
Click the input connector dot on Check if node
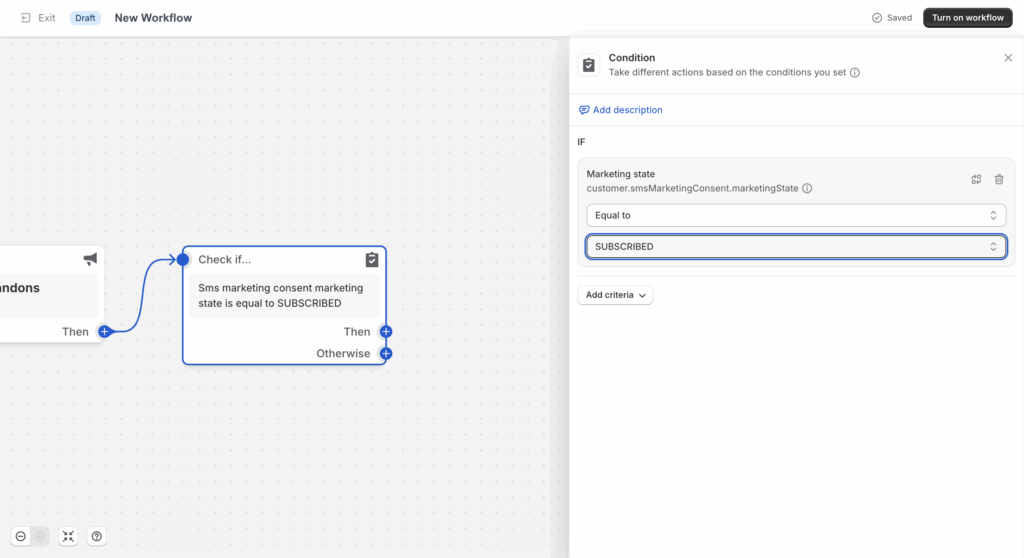click(183, 259)
